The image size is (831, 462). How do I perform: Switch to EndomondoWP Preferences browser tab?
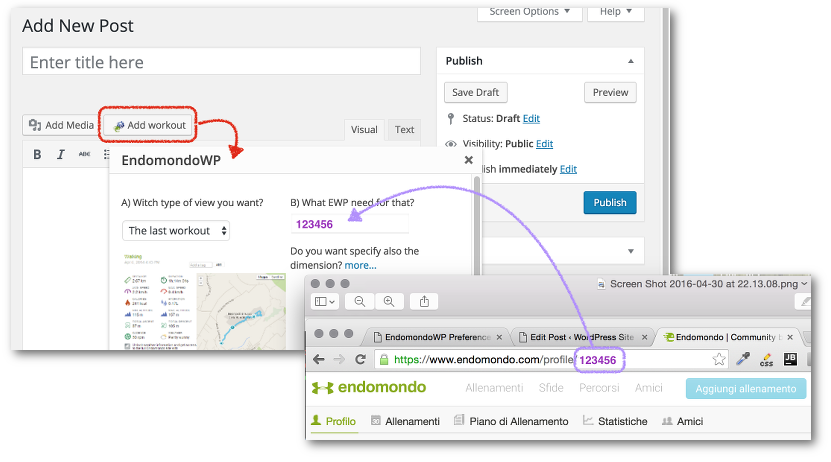[435, 337]
